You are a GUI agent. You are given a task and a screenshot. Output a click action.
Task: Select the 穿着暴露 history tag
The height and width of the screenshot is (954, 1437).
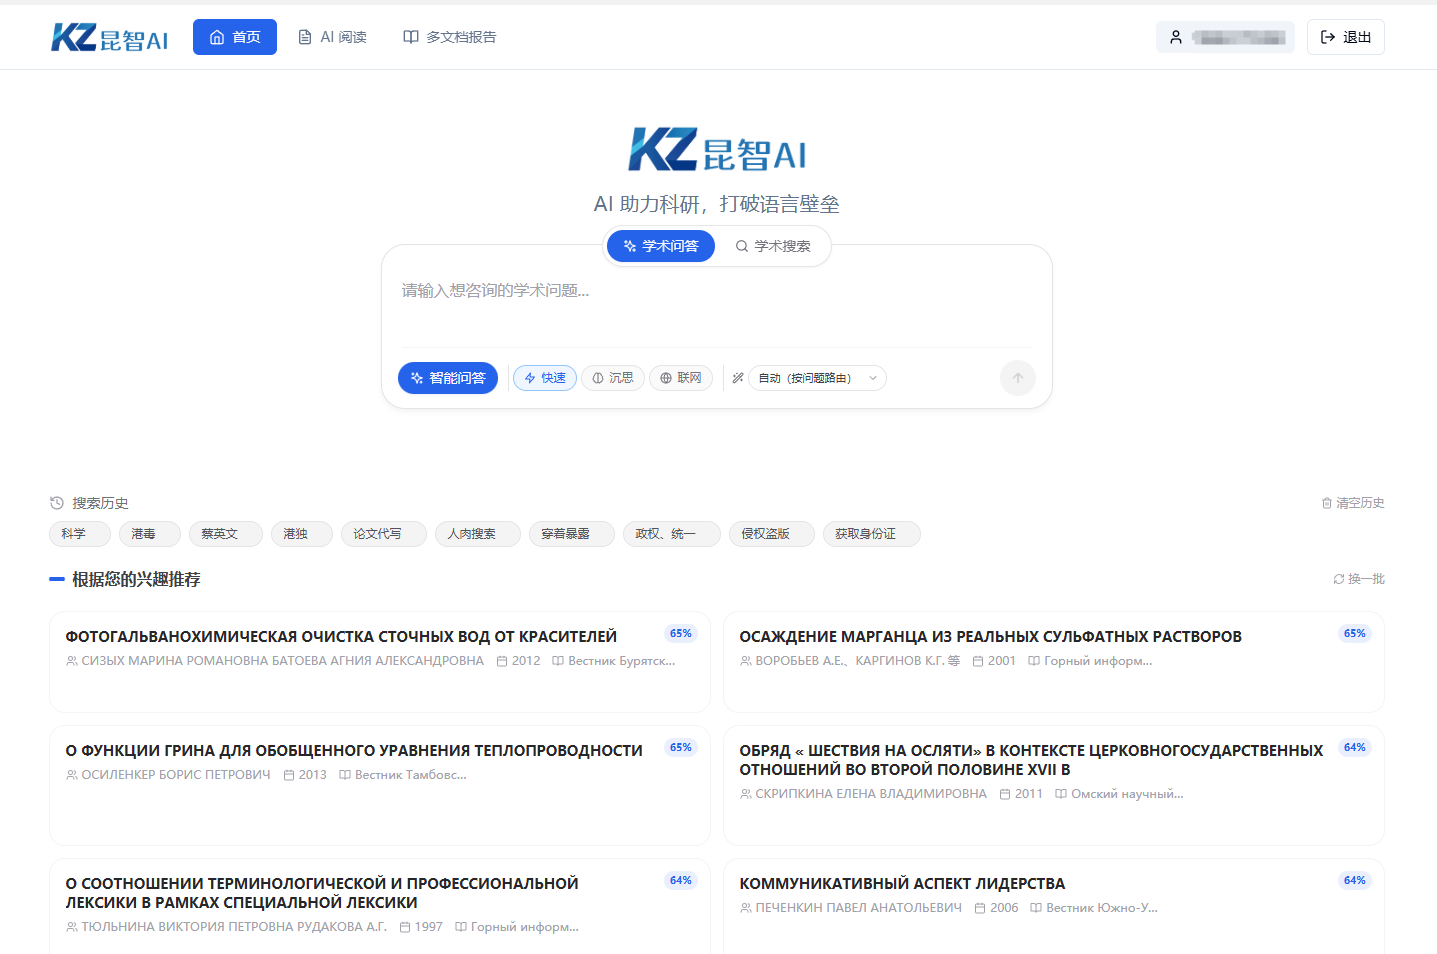click(x=572, y=534)
